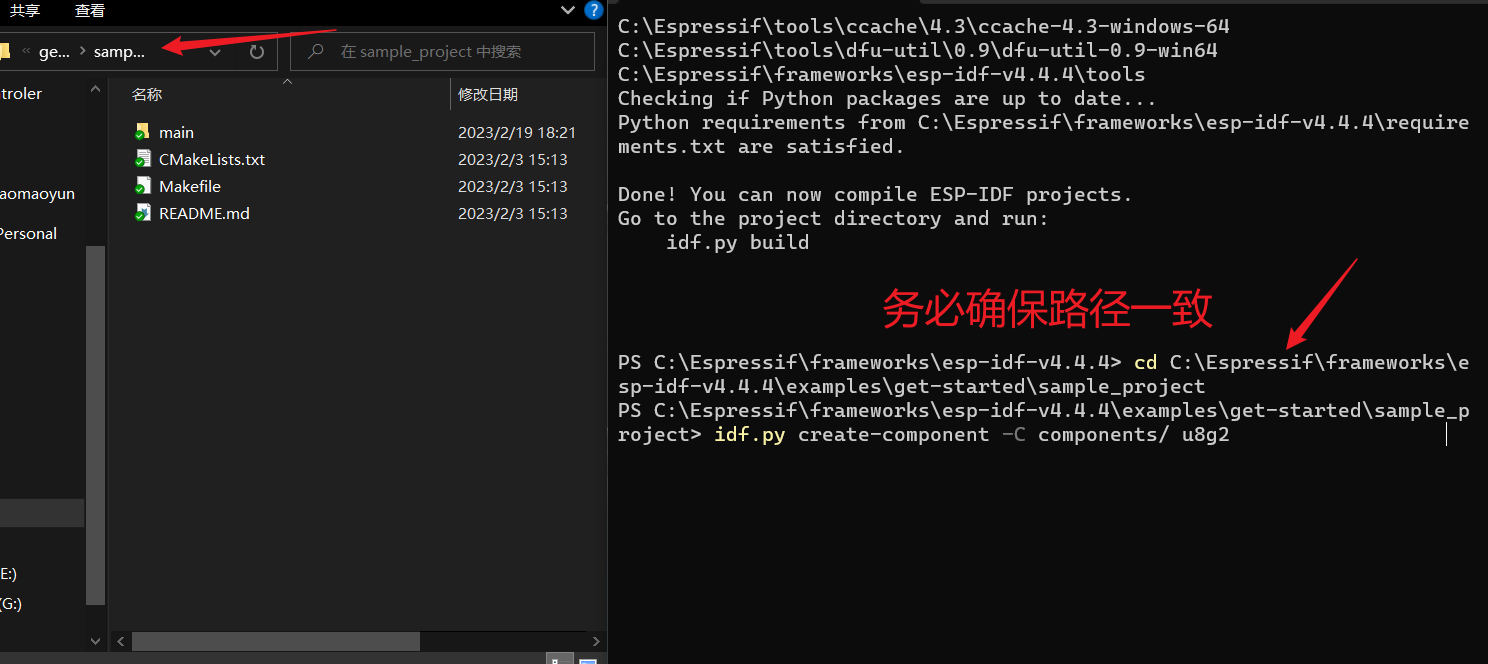Select the CMakeLists.txt file icon
Image resolution: width=1488 pixels, height=664 pixels.
(142, 159)
